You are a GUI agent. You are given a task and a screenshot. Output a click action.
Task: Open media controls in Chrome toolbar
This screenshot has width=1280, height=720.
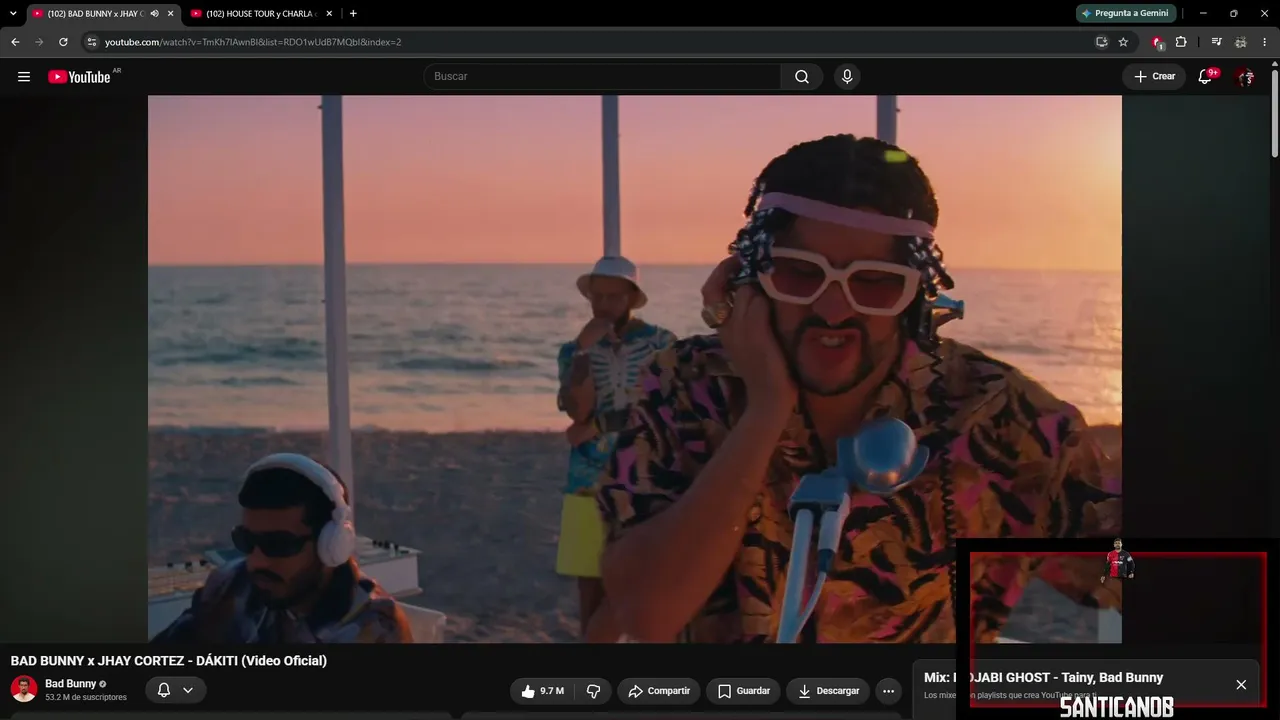(1216, 42)
